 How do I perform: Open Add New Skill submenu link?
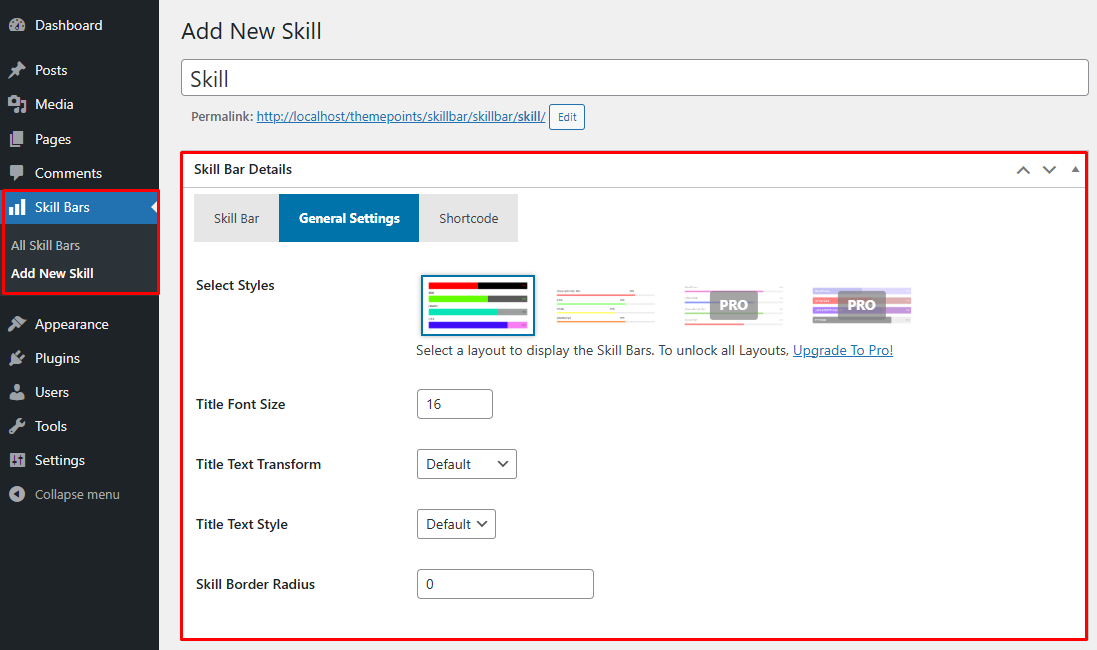click(x=52, y=274)
